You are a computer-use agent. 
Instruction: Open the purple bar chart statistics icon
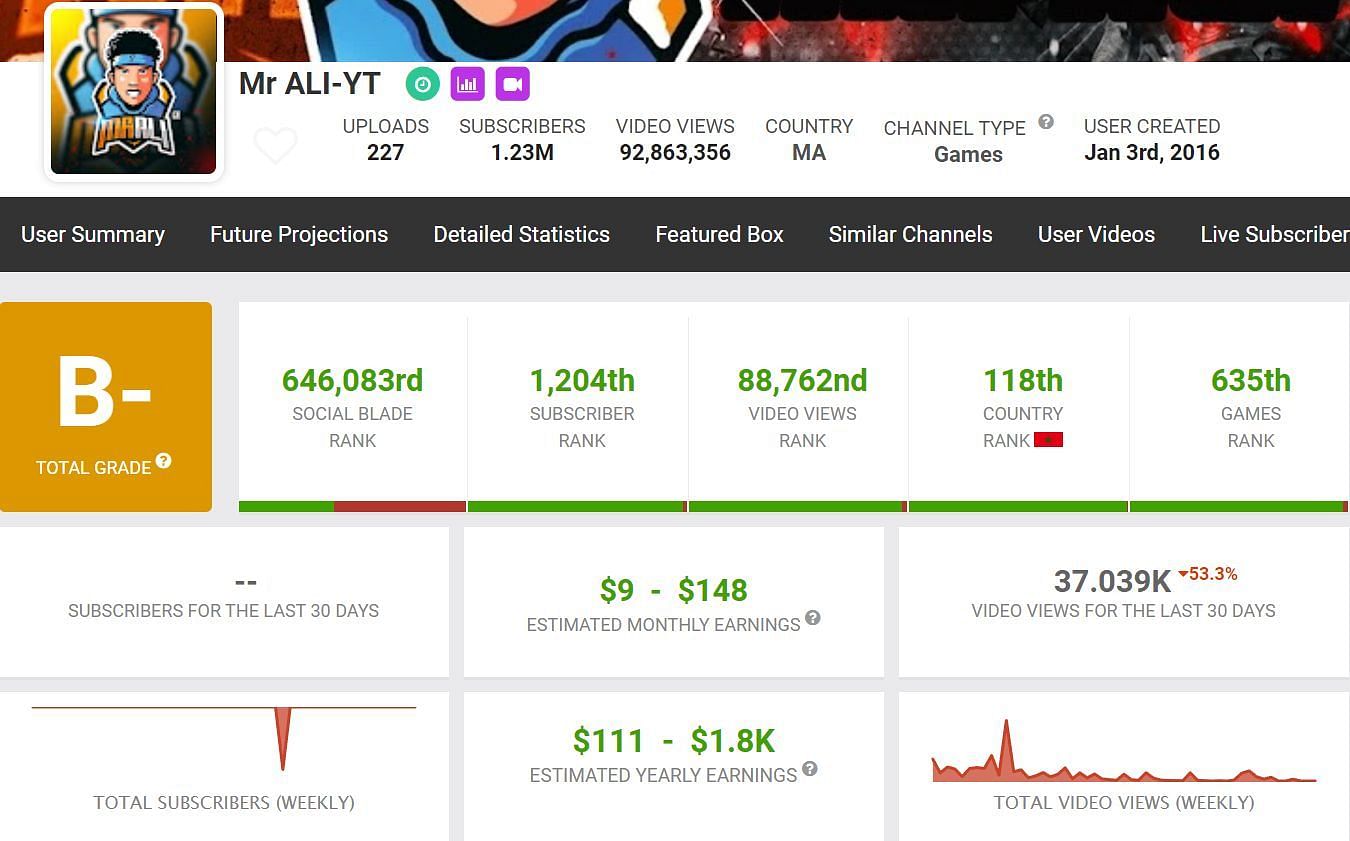(x=467, y=84)
